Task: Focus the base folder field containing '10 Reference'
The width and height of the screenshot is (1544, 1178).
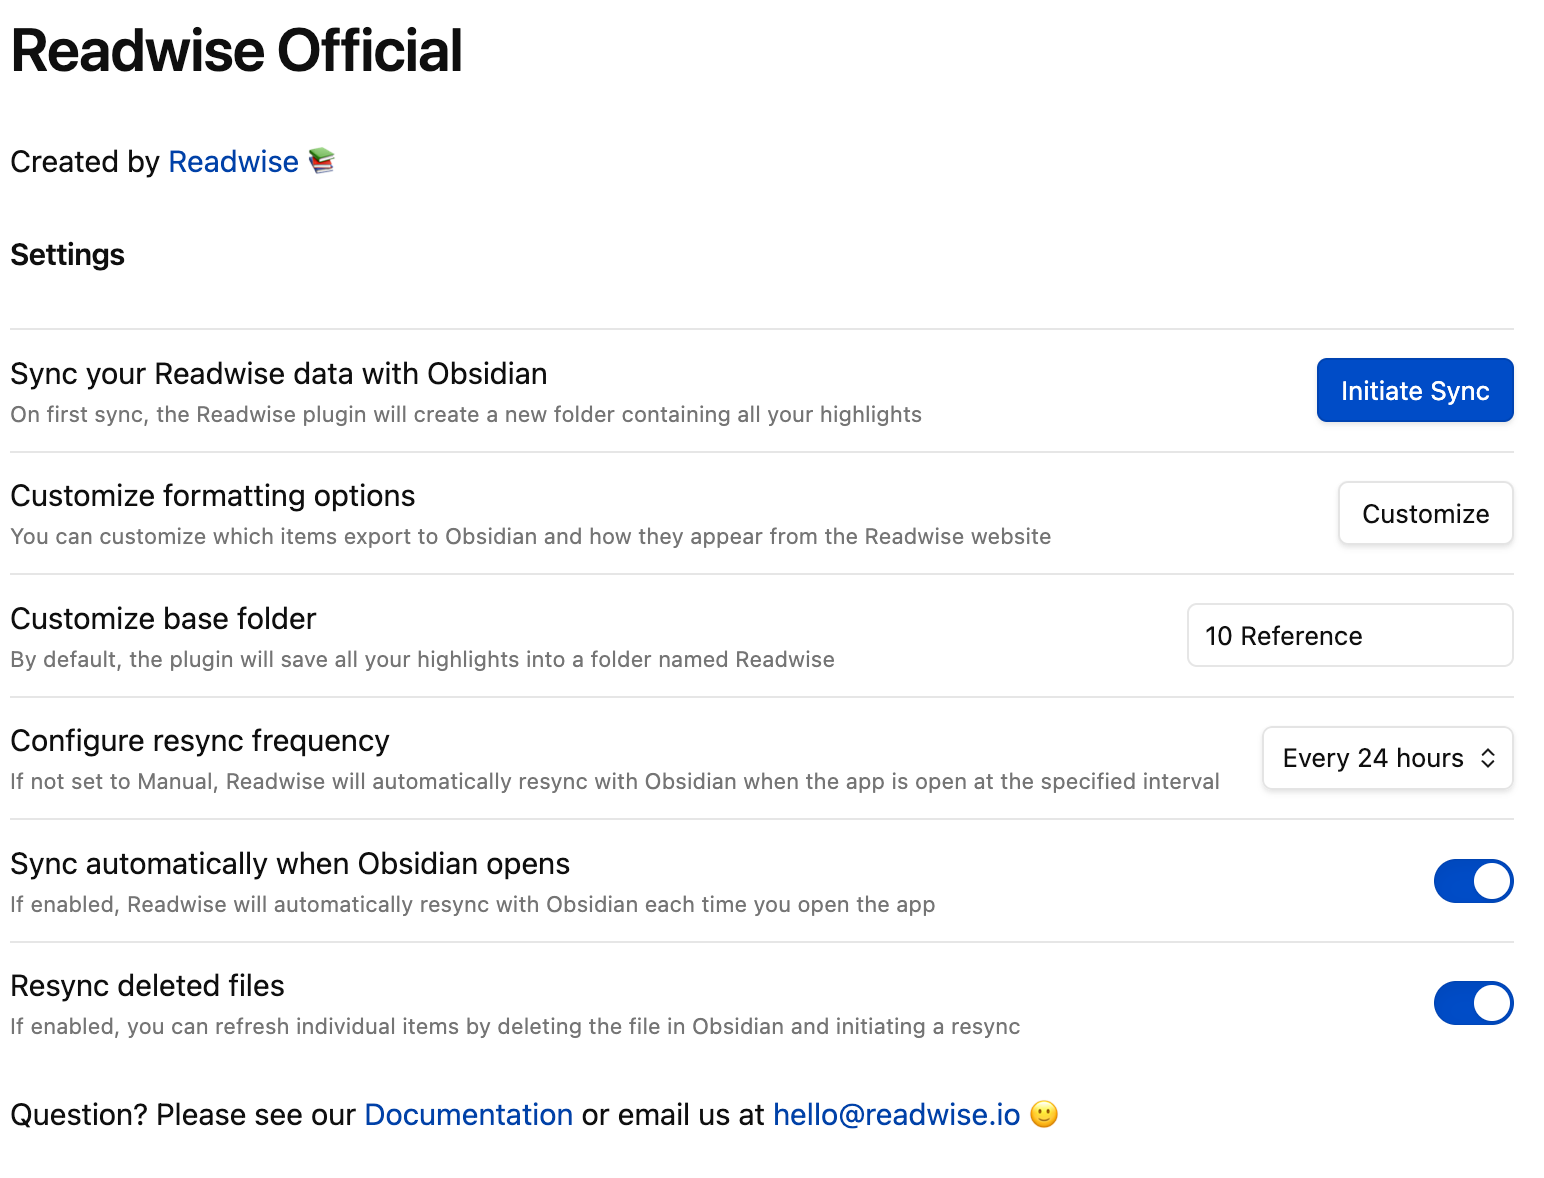Action: point(1349,636)
